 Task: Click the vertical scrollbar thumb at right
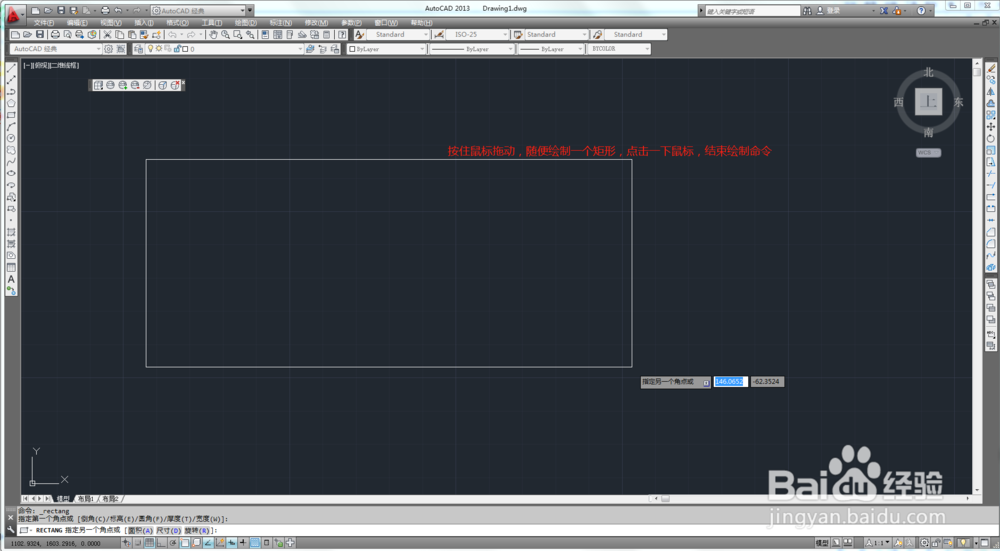point(977,72)
